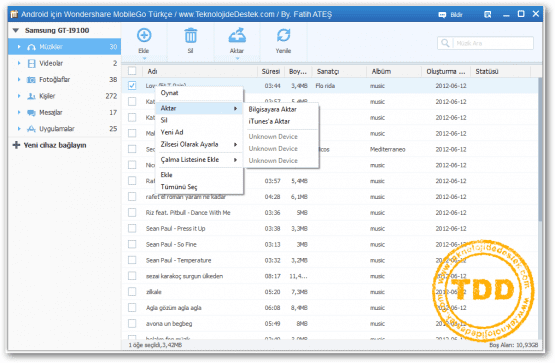Choose Tümünü Seç in the context menu
This screenshot has height=363, width=555.
click(199, 187)
